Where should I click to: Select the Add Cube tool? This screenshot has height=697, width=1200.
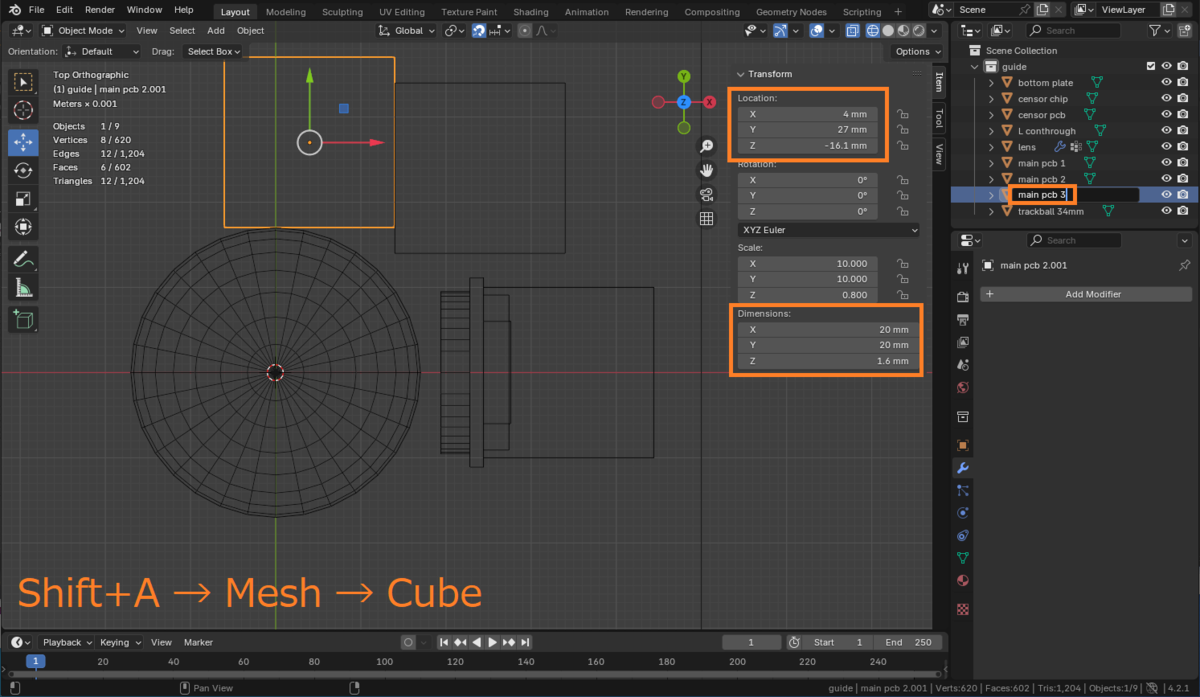[x=23, y=319]
